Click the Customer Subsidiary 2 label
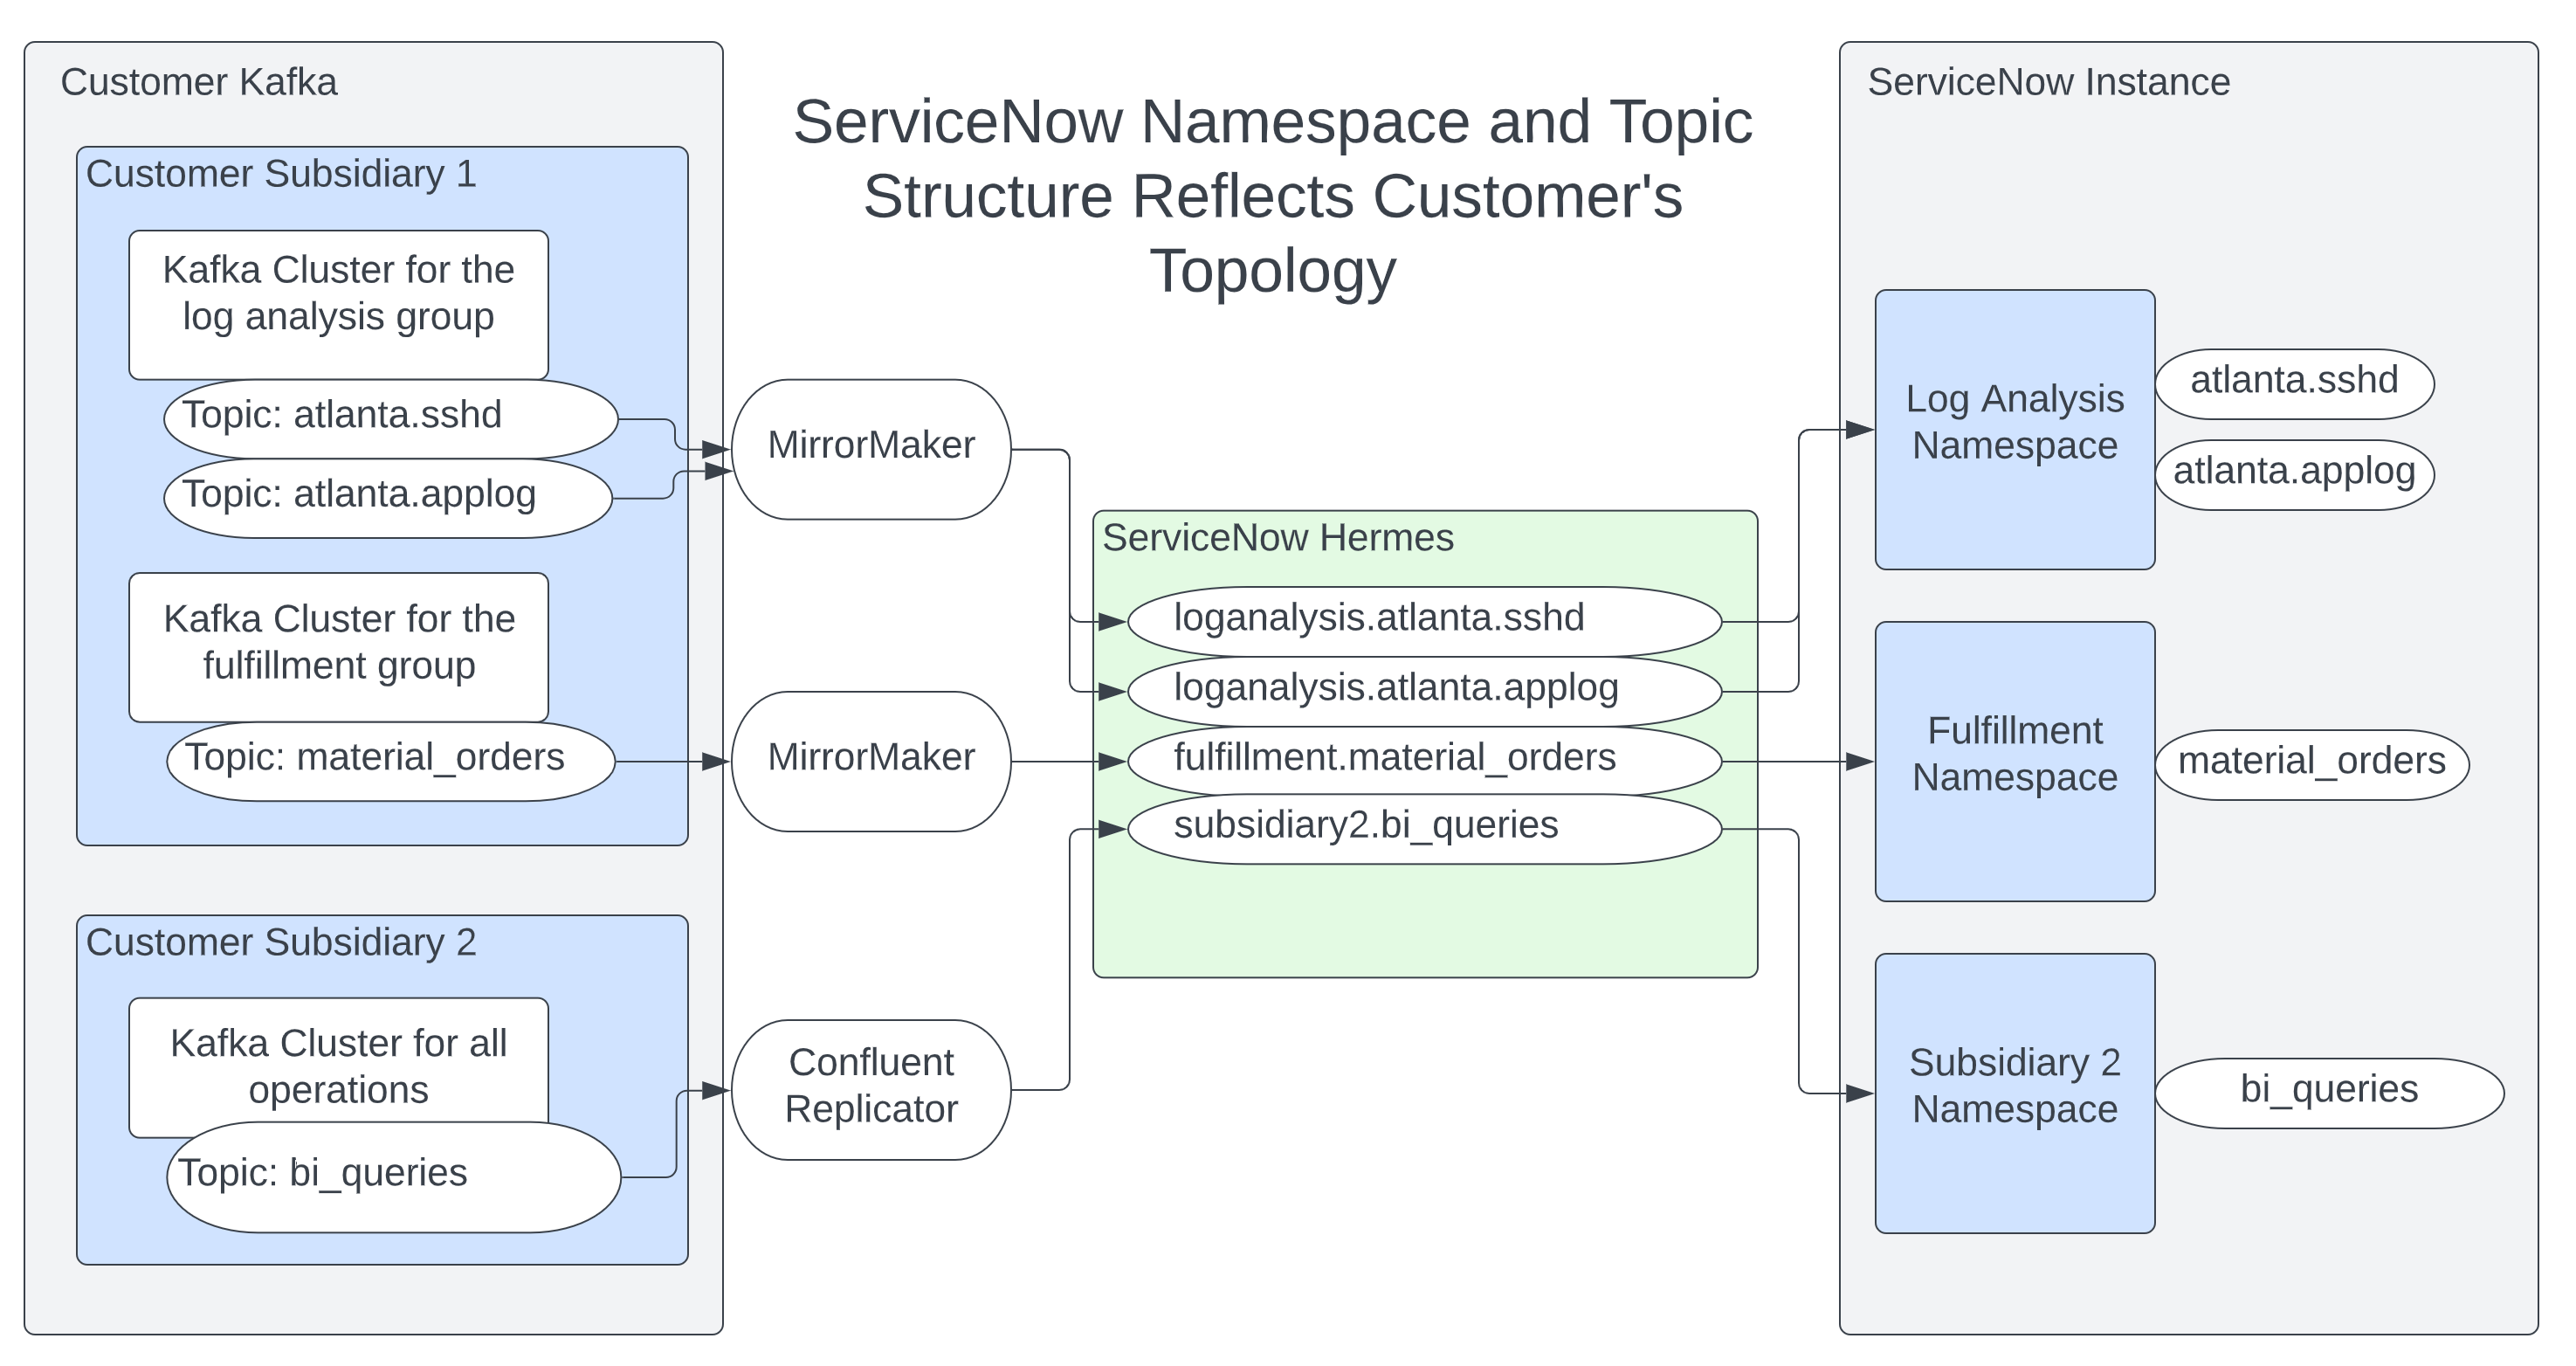 (281, 942)
